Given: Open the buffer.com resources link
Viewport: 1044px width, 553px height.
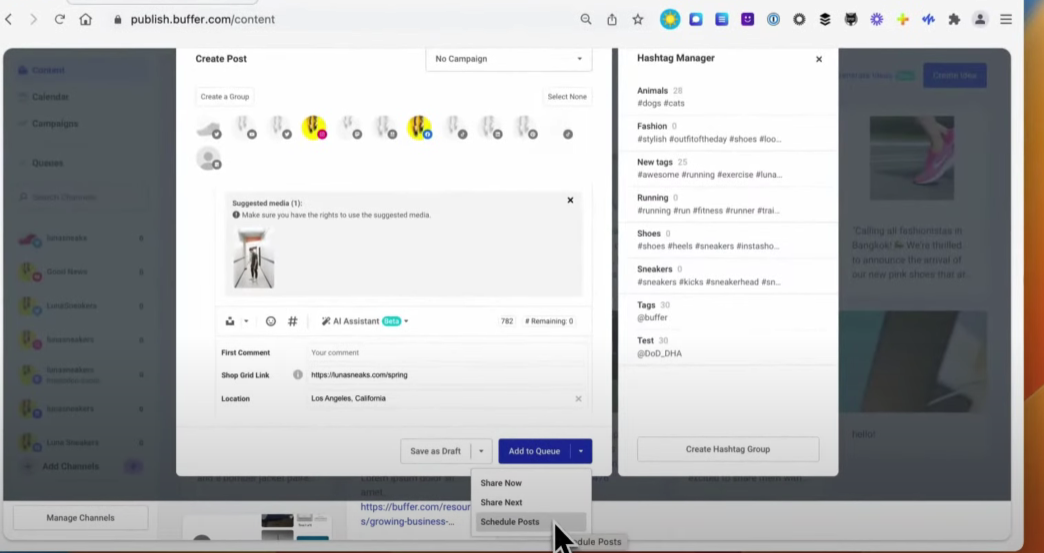Looking at the screenshot, I should pos(415,514).
